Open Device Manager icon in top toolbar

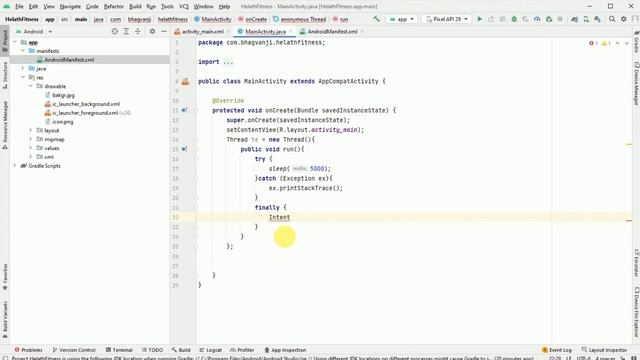pyautogui.click(x=586, y=19)
